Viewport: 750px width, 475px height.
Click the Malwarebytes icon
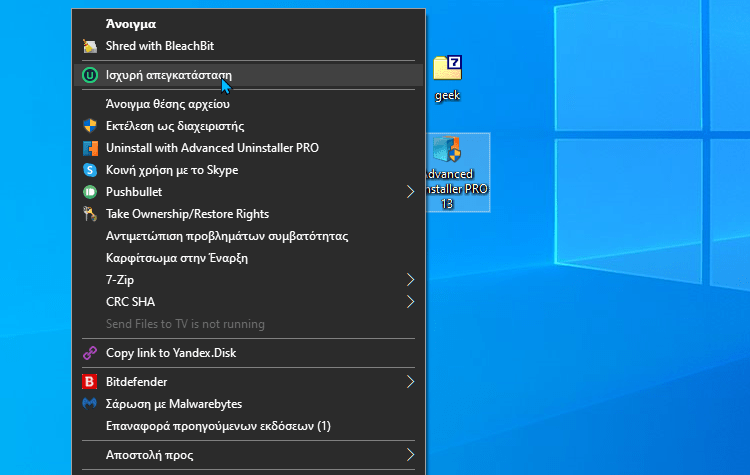90,404
